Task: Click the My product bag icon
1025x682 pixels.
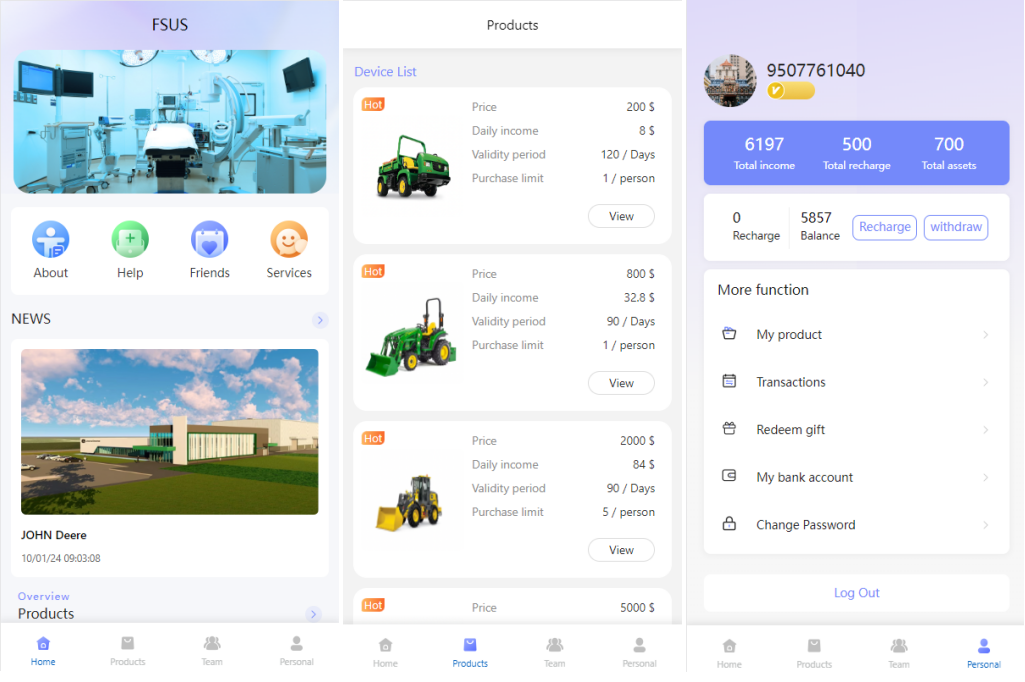Action: click(x=729, y=333)
